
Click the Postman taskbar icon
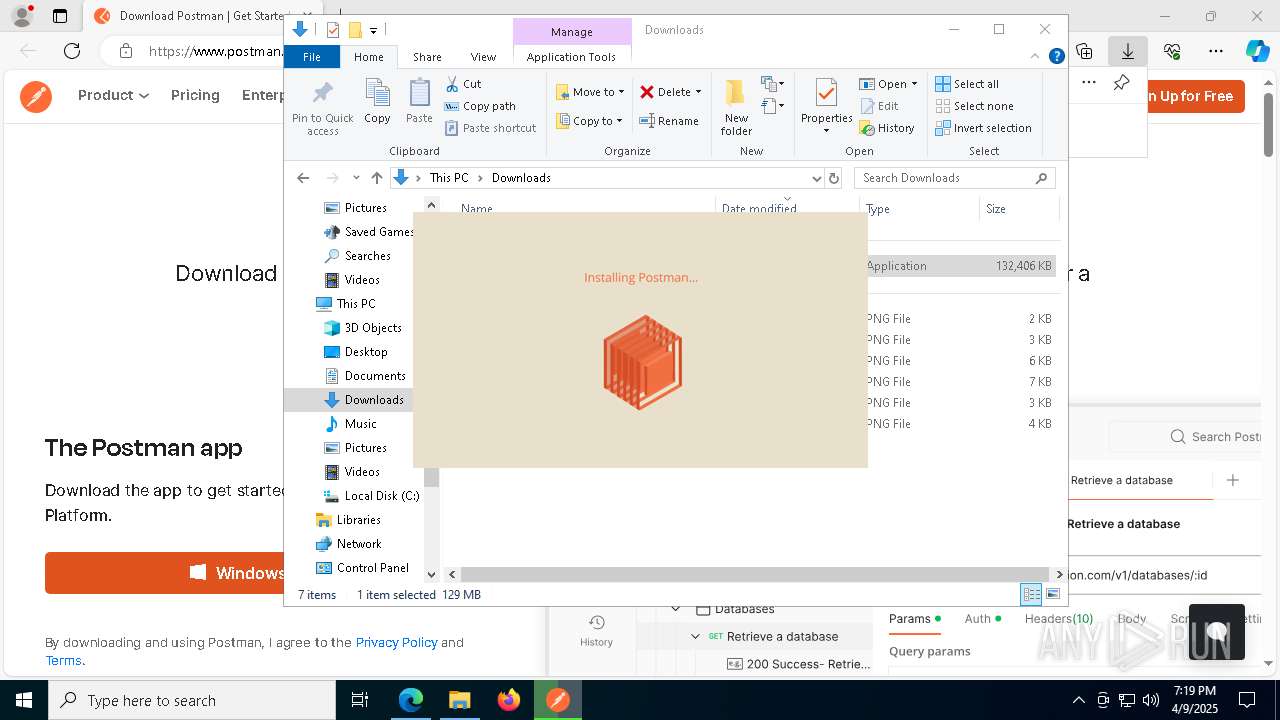(x=557, y=700)
